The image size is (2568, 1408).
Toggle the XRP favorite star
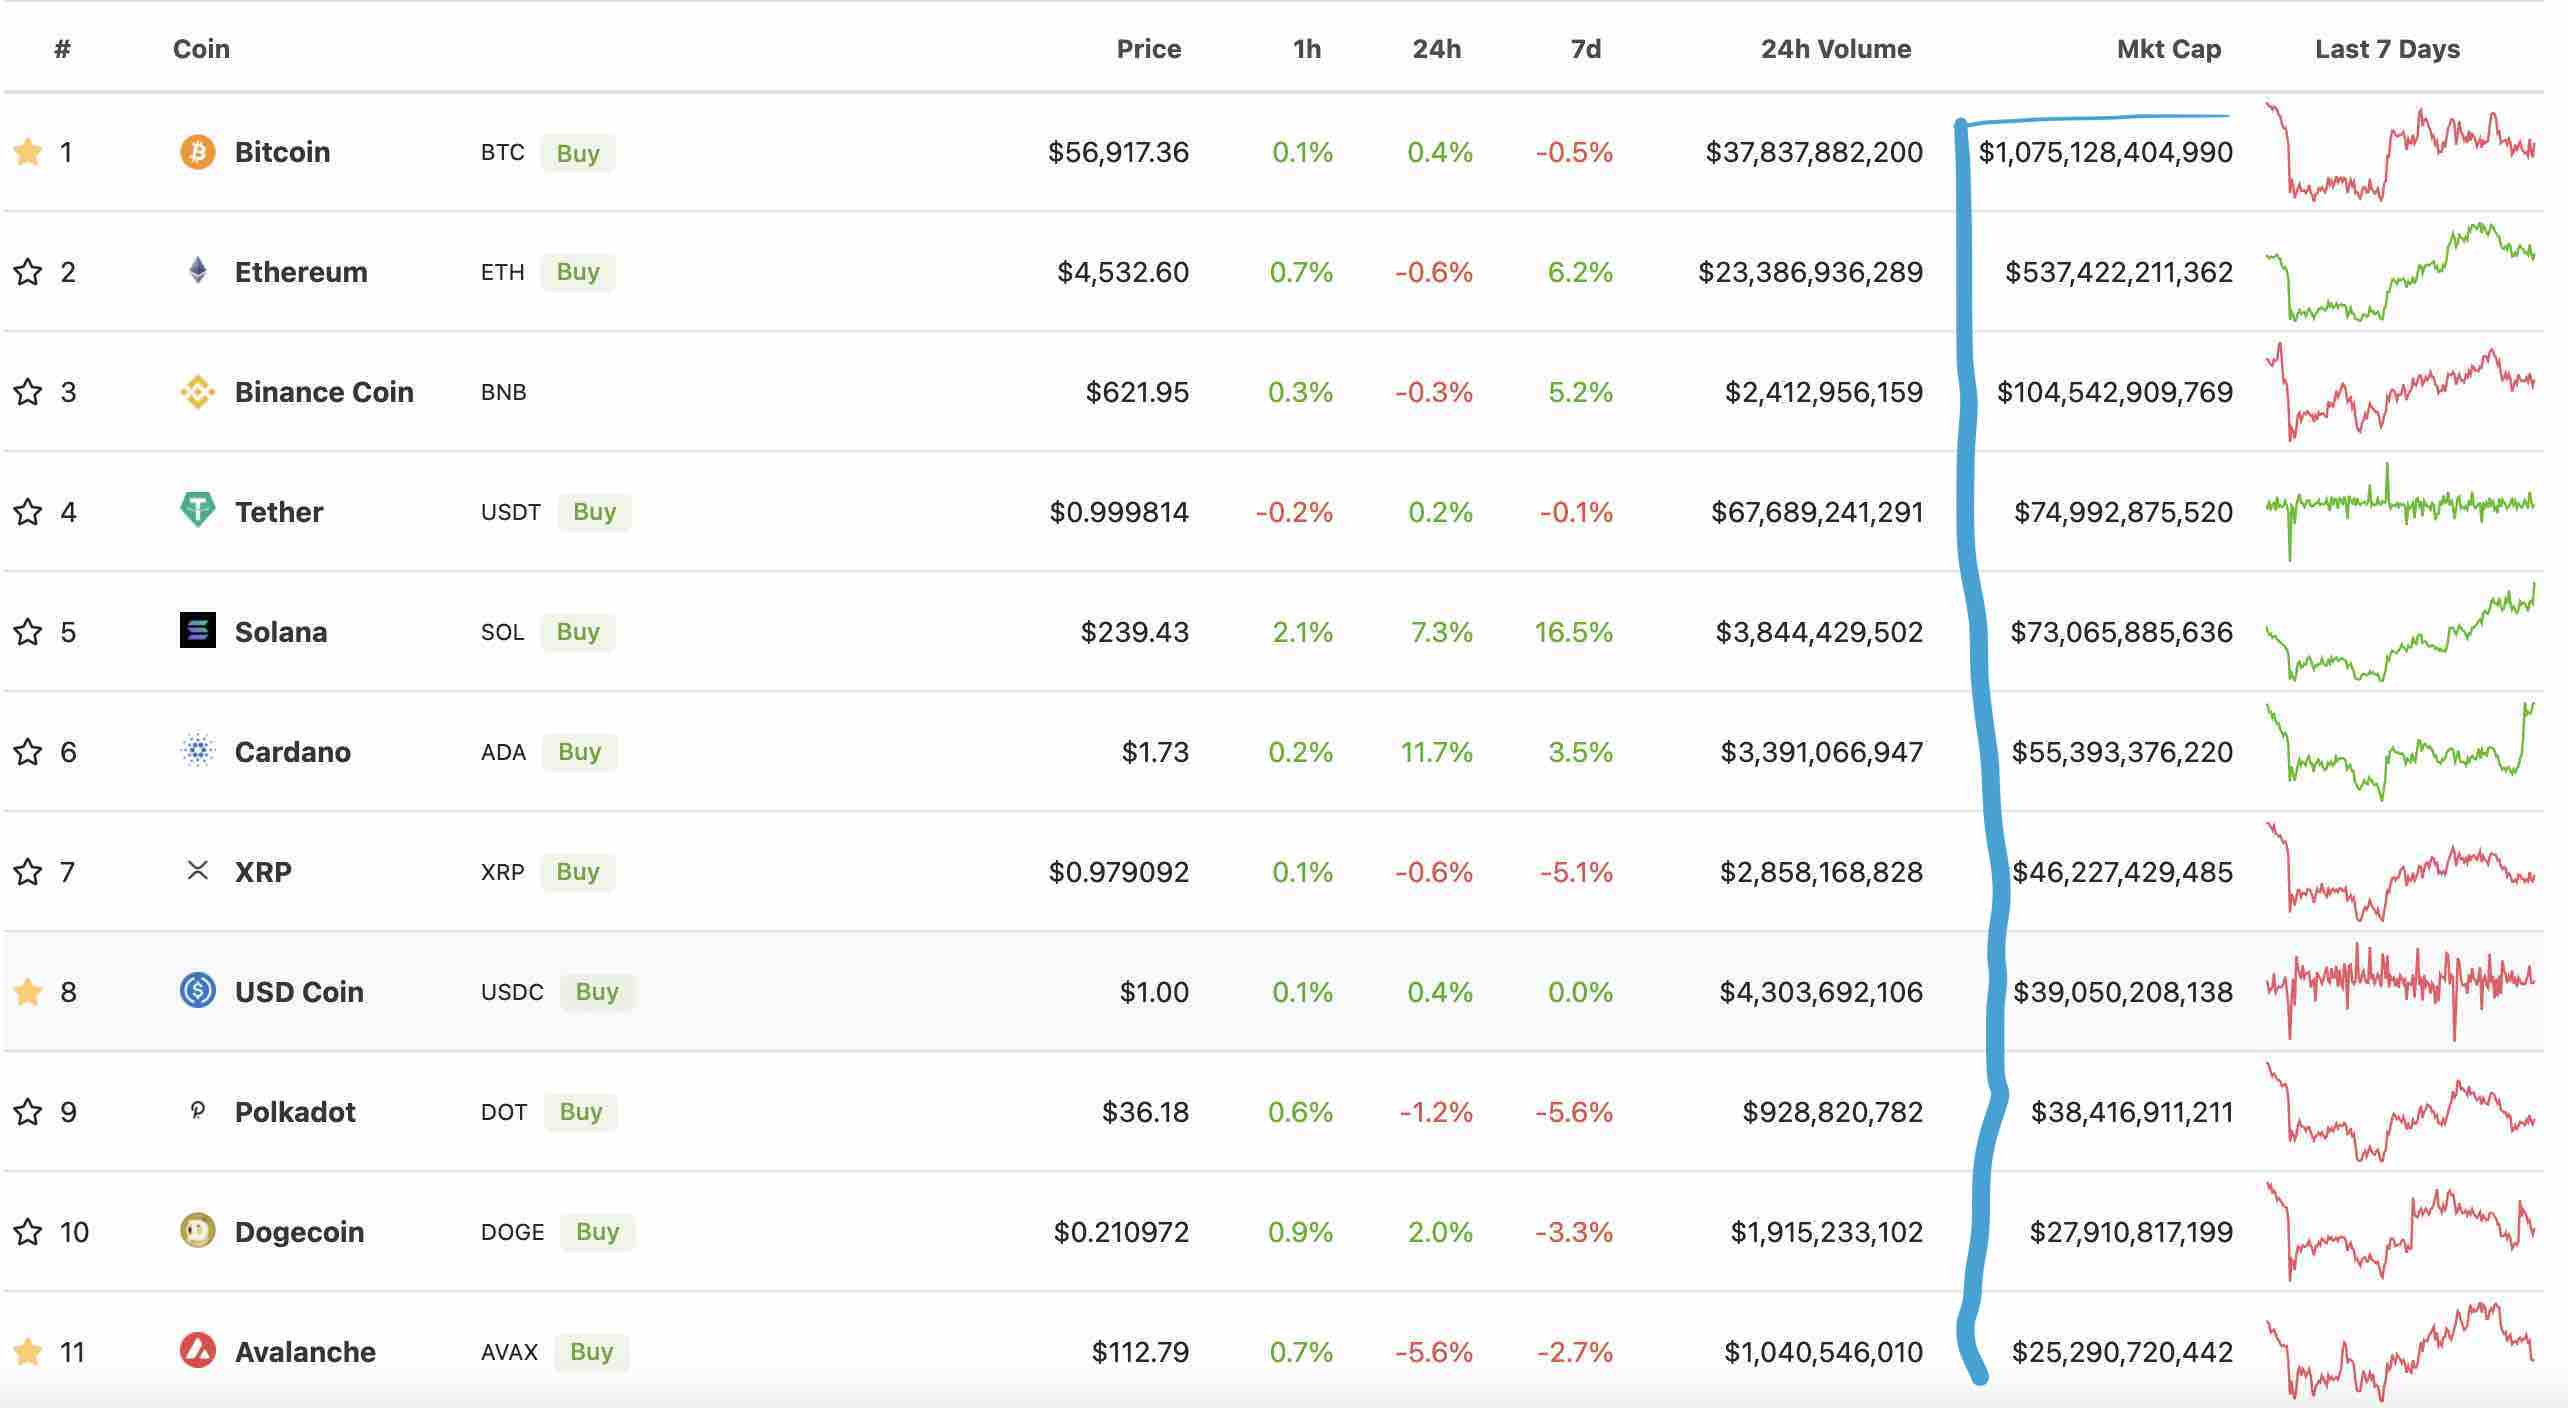tap(28, 872)
